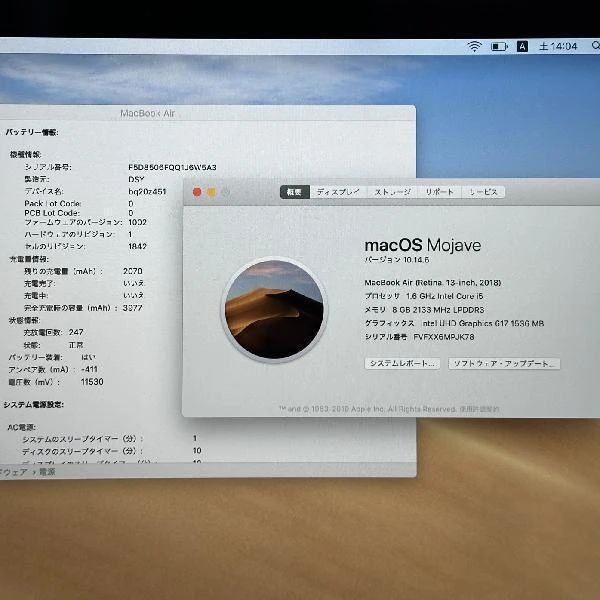Click device name bq20z451
The width and height of the screenshot is (600, 600).
point(147,191)
